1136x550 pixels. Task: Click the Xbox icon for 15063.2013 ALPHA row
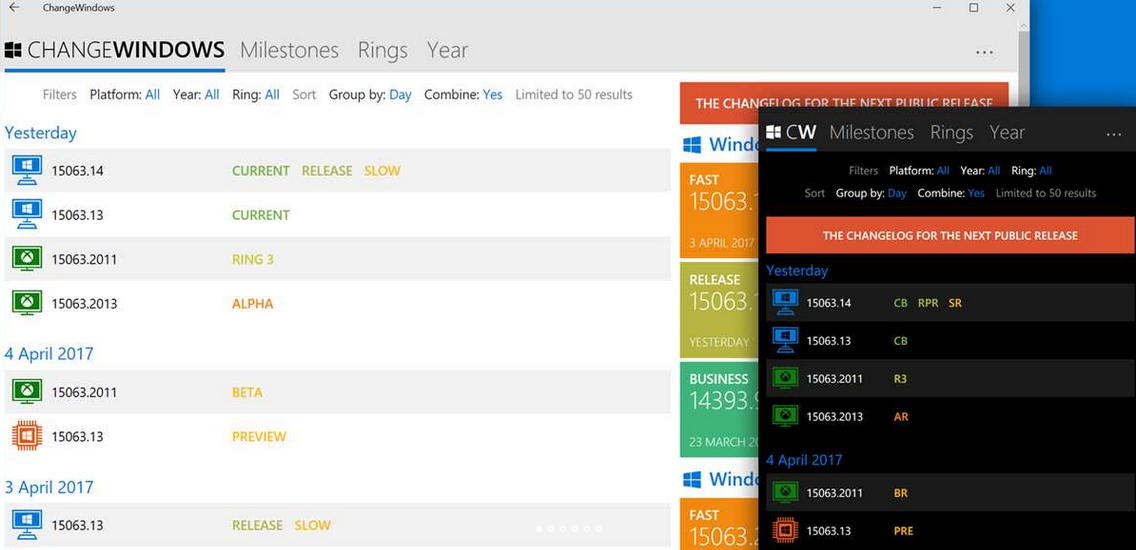pos(27,303)
